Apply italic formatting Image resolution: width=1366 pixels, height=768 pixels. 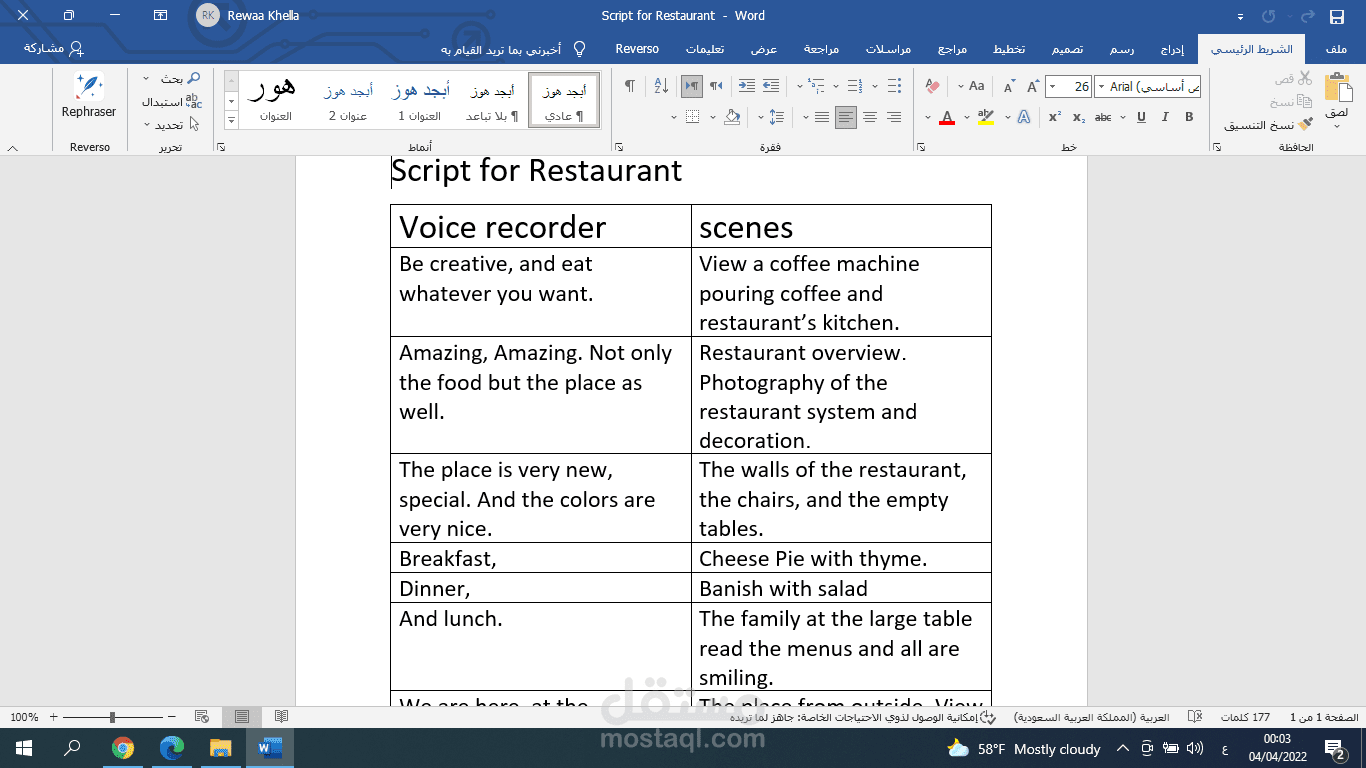[1165, 117]
